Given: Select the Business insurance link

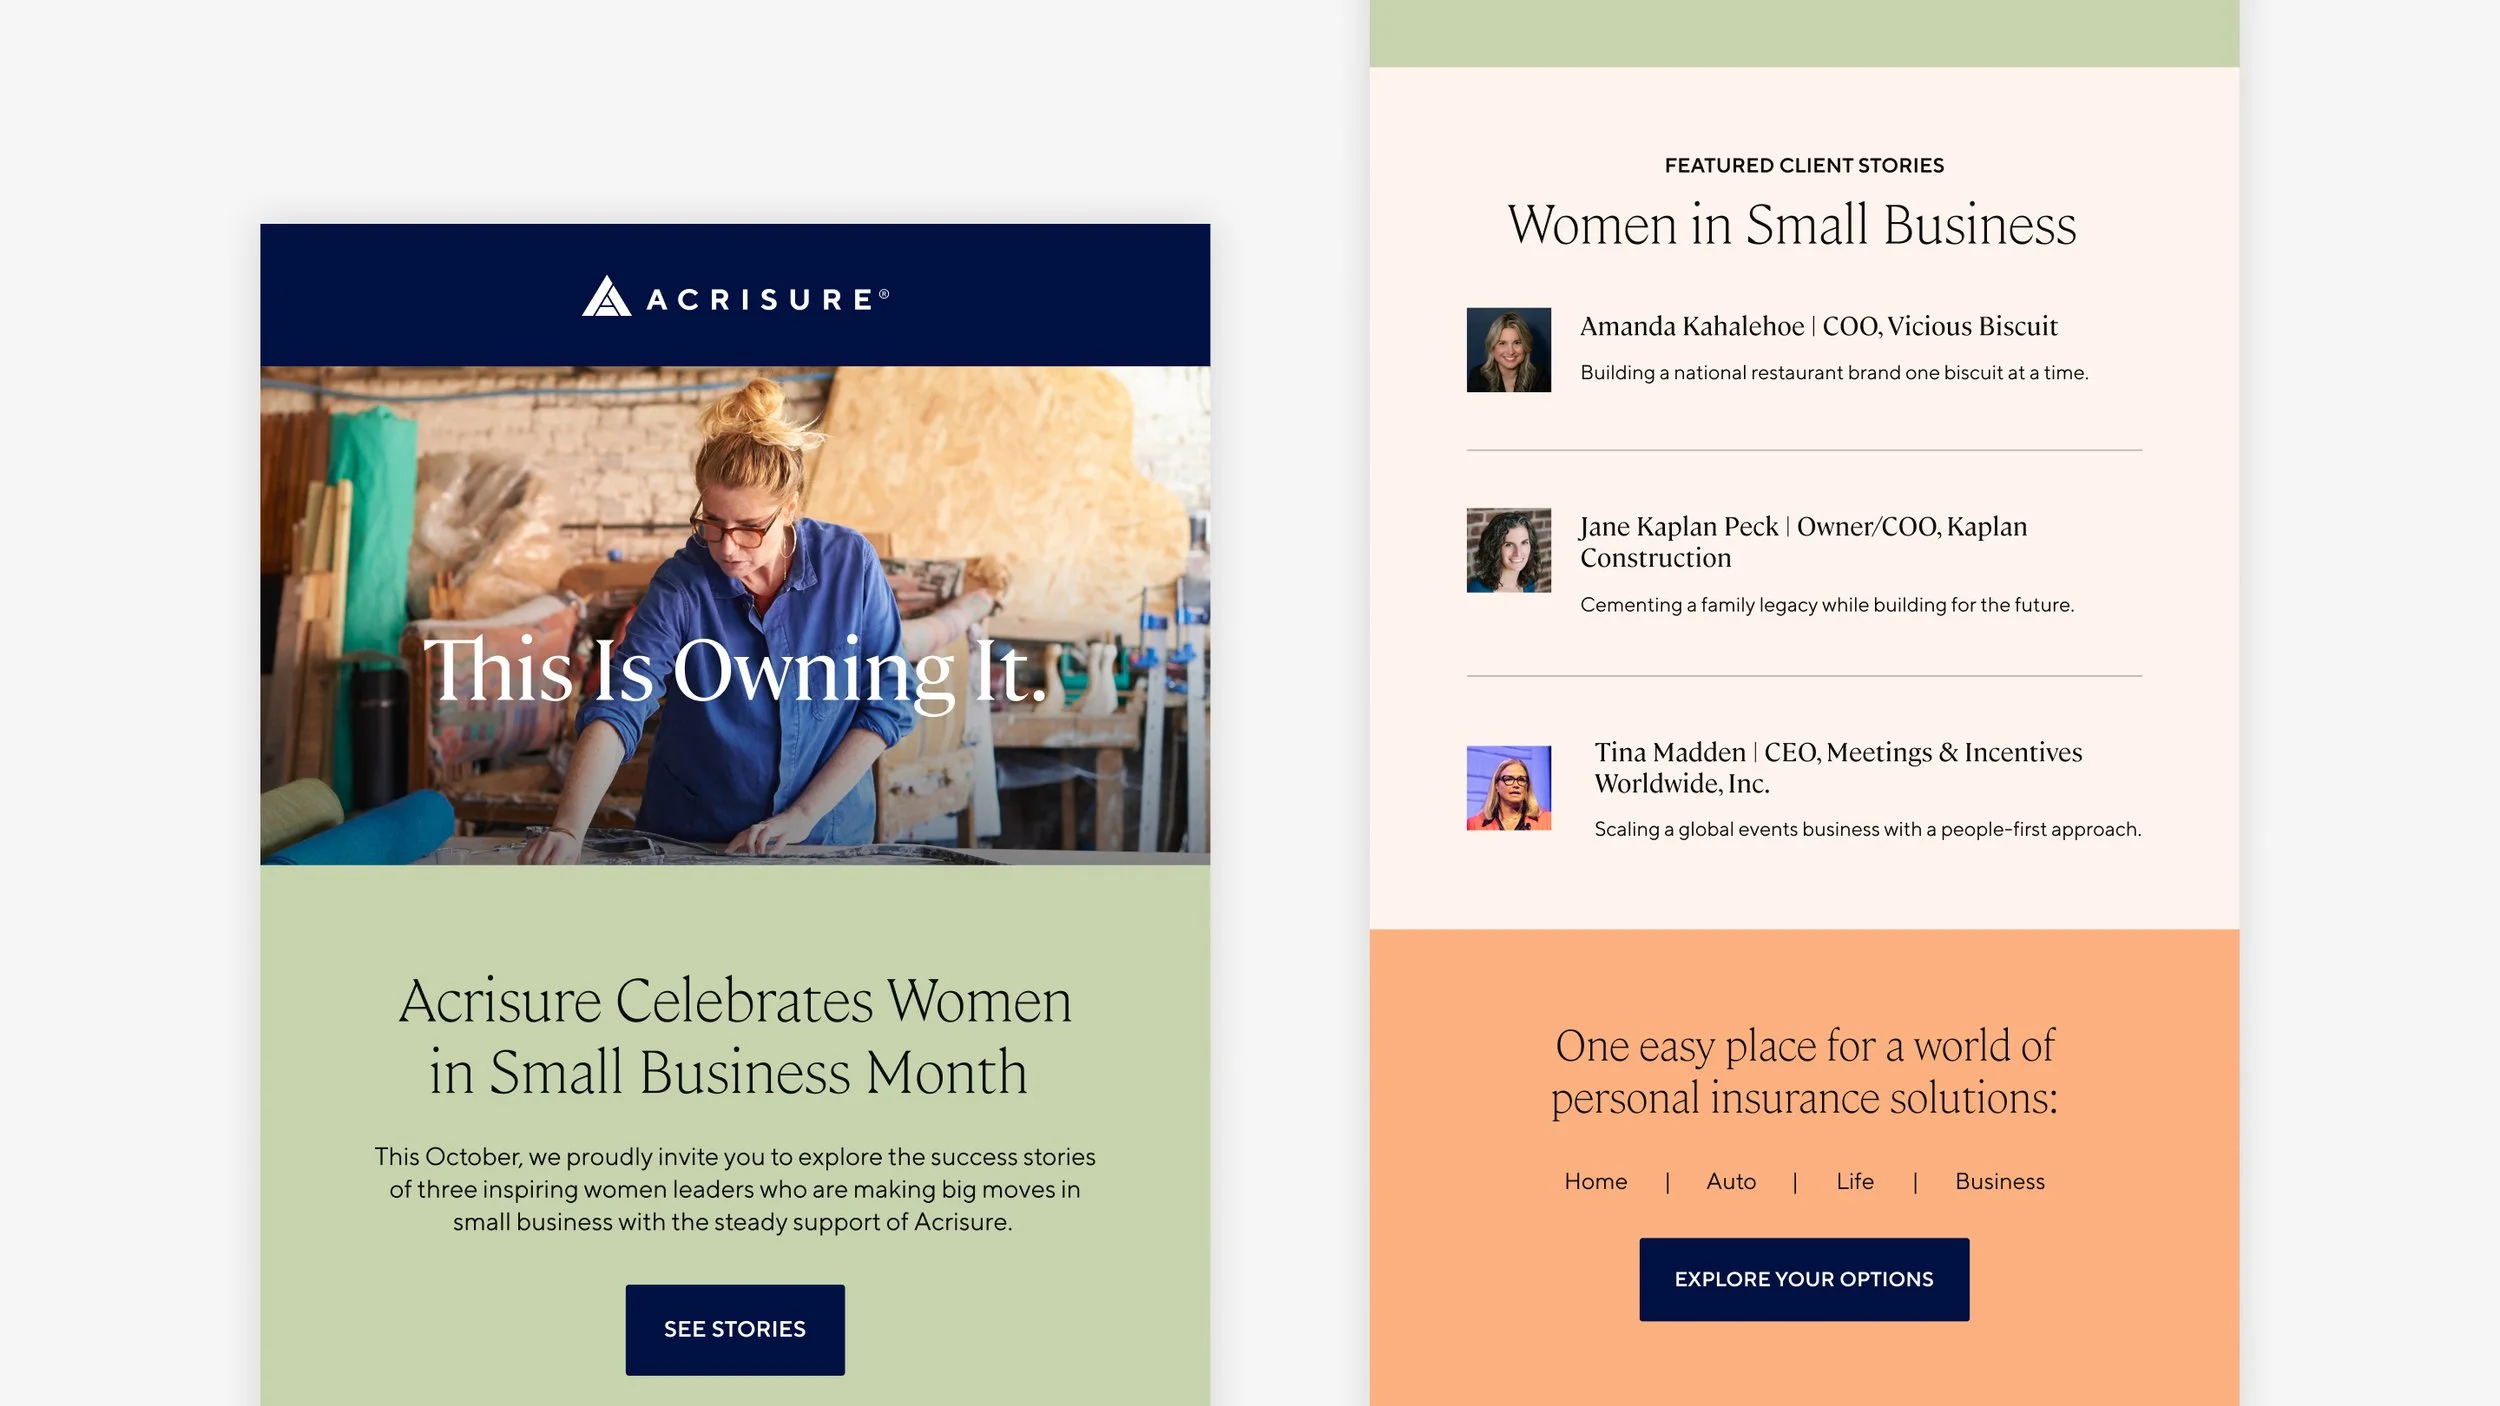Looking at the screenshot, I should (x=2000, y=1181).
